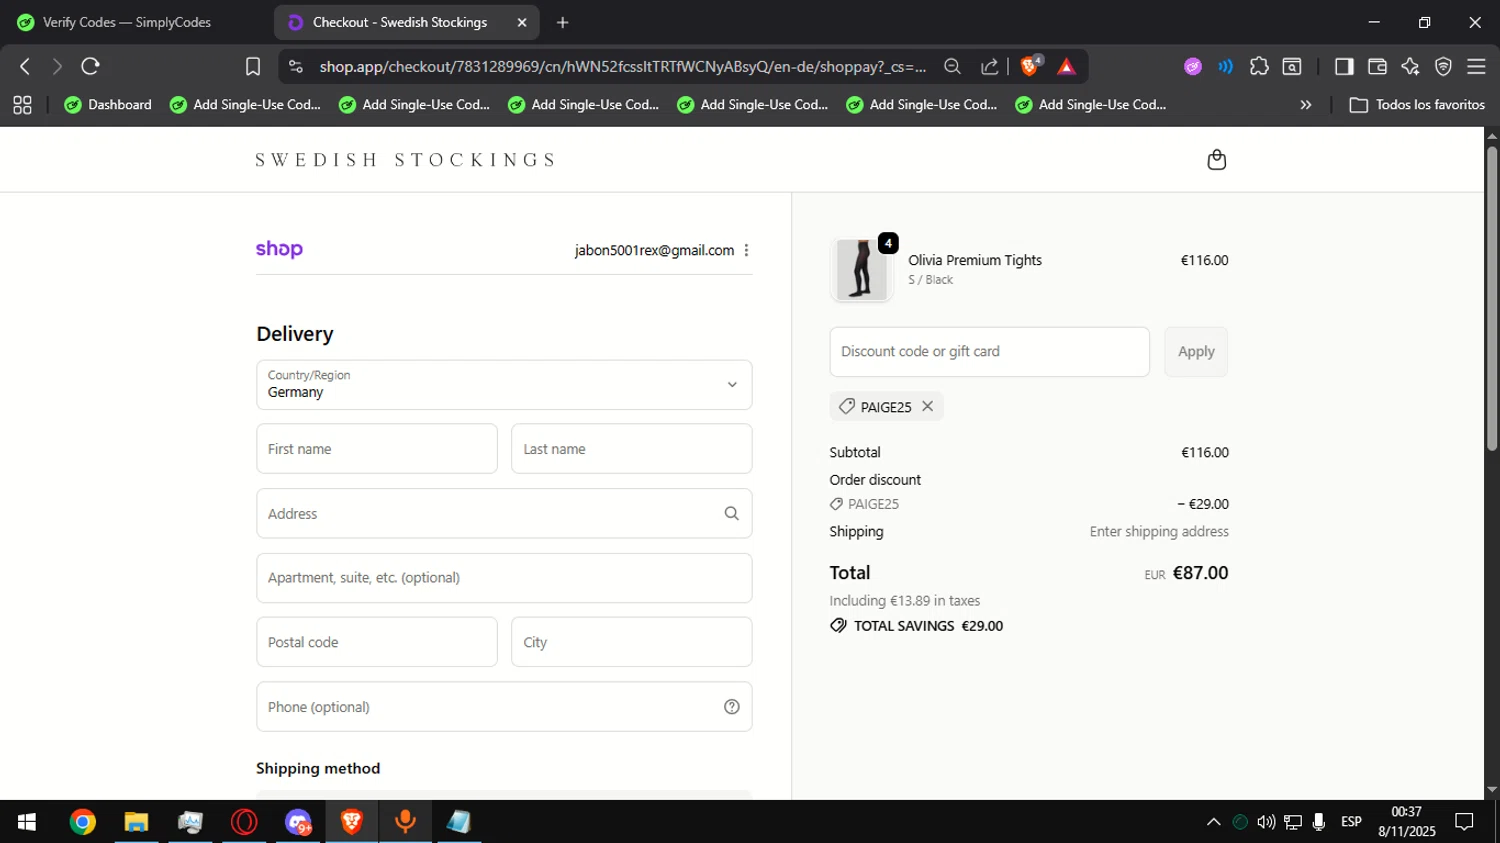The height and width of the screenshot is (843, 1500).
Task: Remove the PAIGE25 discount code tag
Action: (927, 406)
